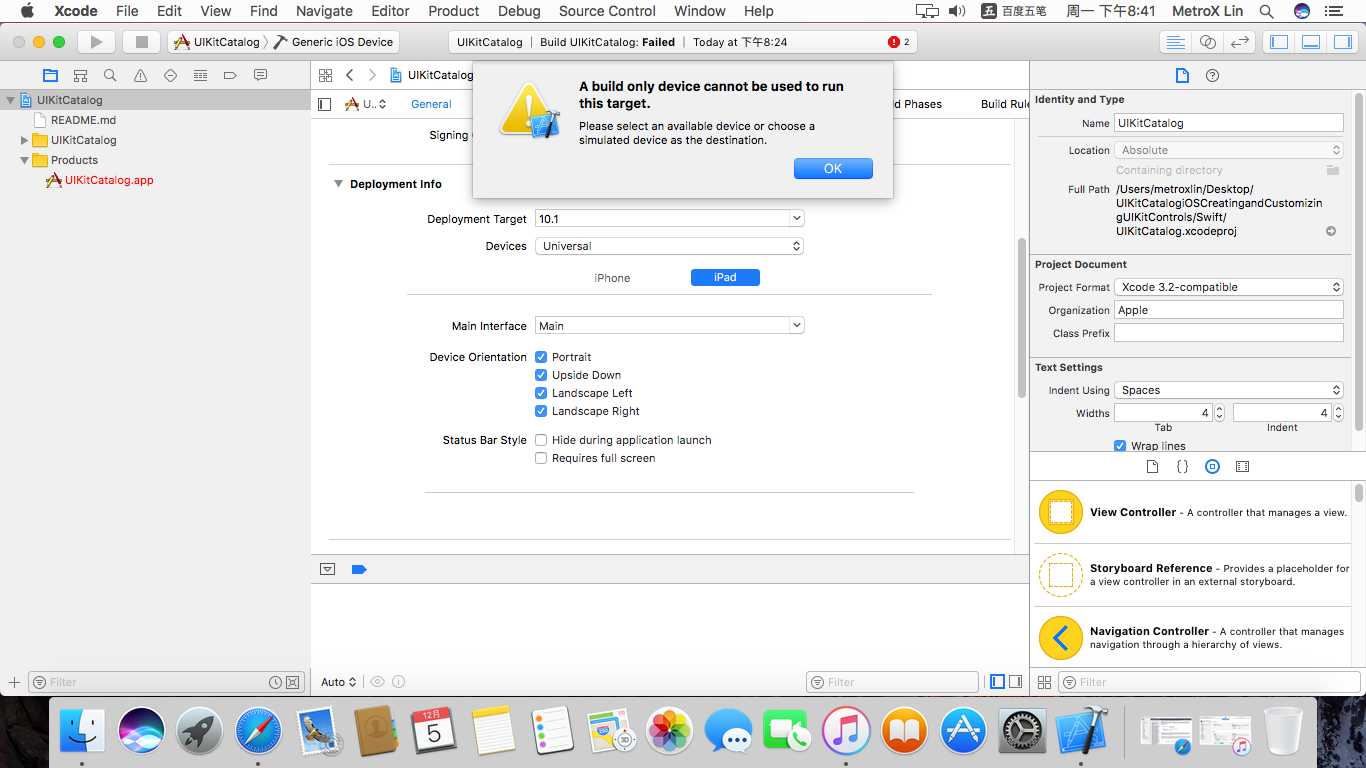The width and height of the screenshot is (1366, 768).
Task: Open the related items grid icon
Action: tap(325, 75)
